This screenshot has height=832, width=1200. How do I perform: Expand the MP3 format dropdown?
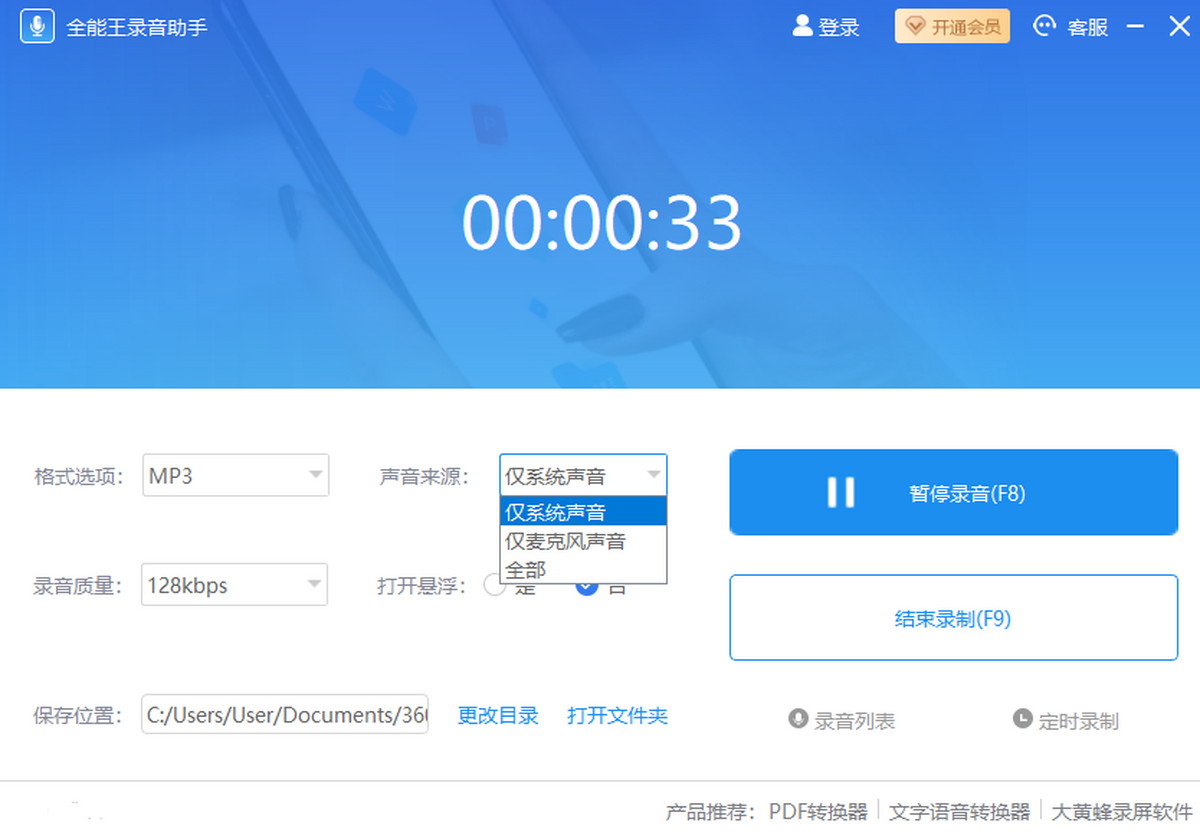point(315,474)
